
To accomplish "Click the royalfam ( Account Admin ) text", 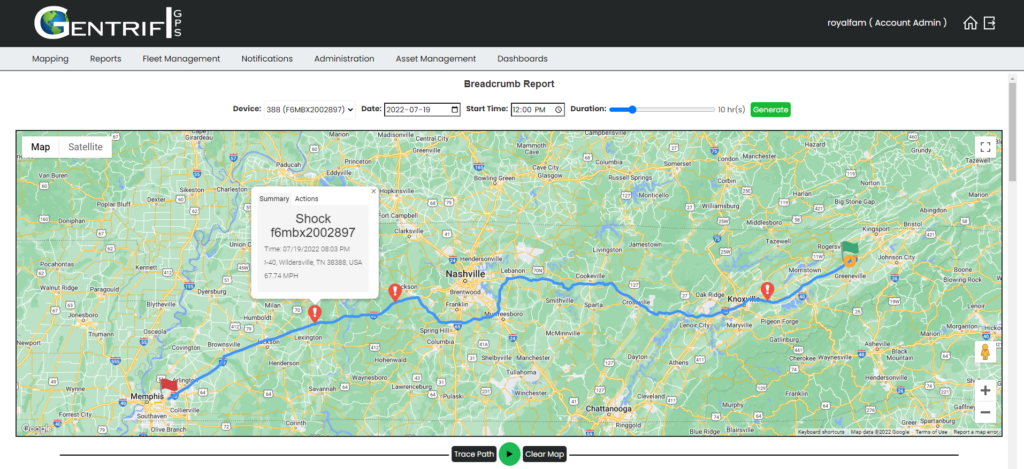I will point(887,23).
